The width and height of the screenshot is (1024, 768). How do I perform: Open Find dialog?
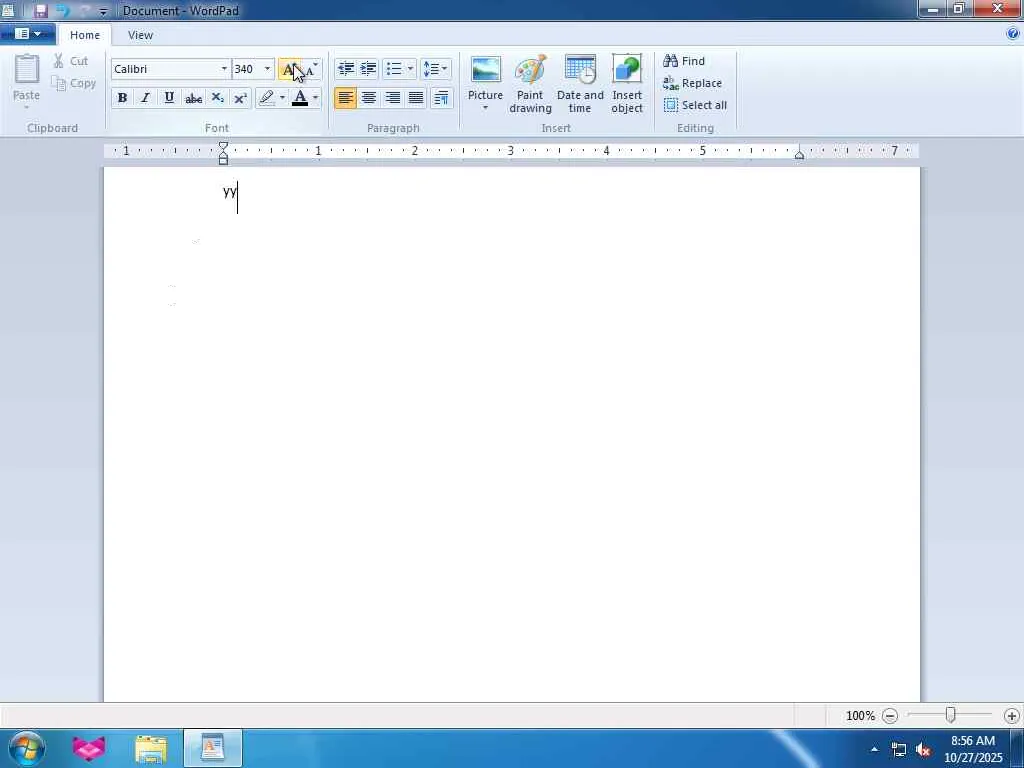(x=684, y=61)
